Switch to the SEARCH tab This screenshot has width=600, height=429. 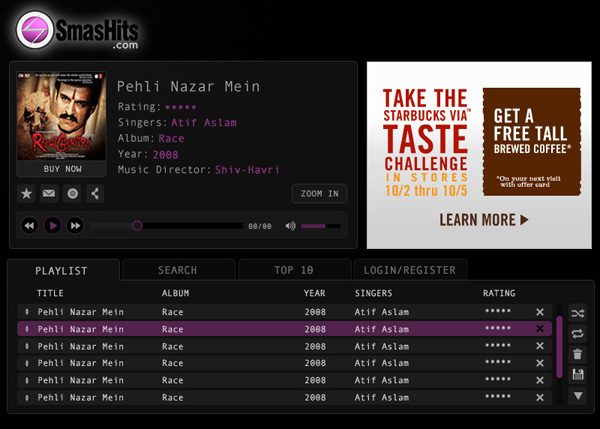(177, 270)
